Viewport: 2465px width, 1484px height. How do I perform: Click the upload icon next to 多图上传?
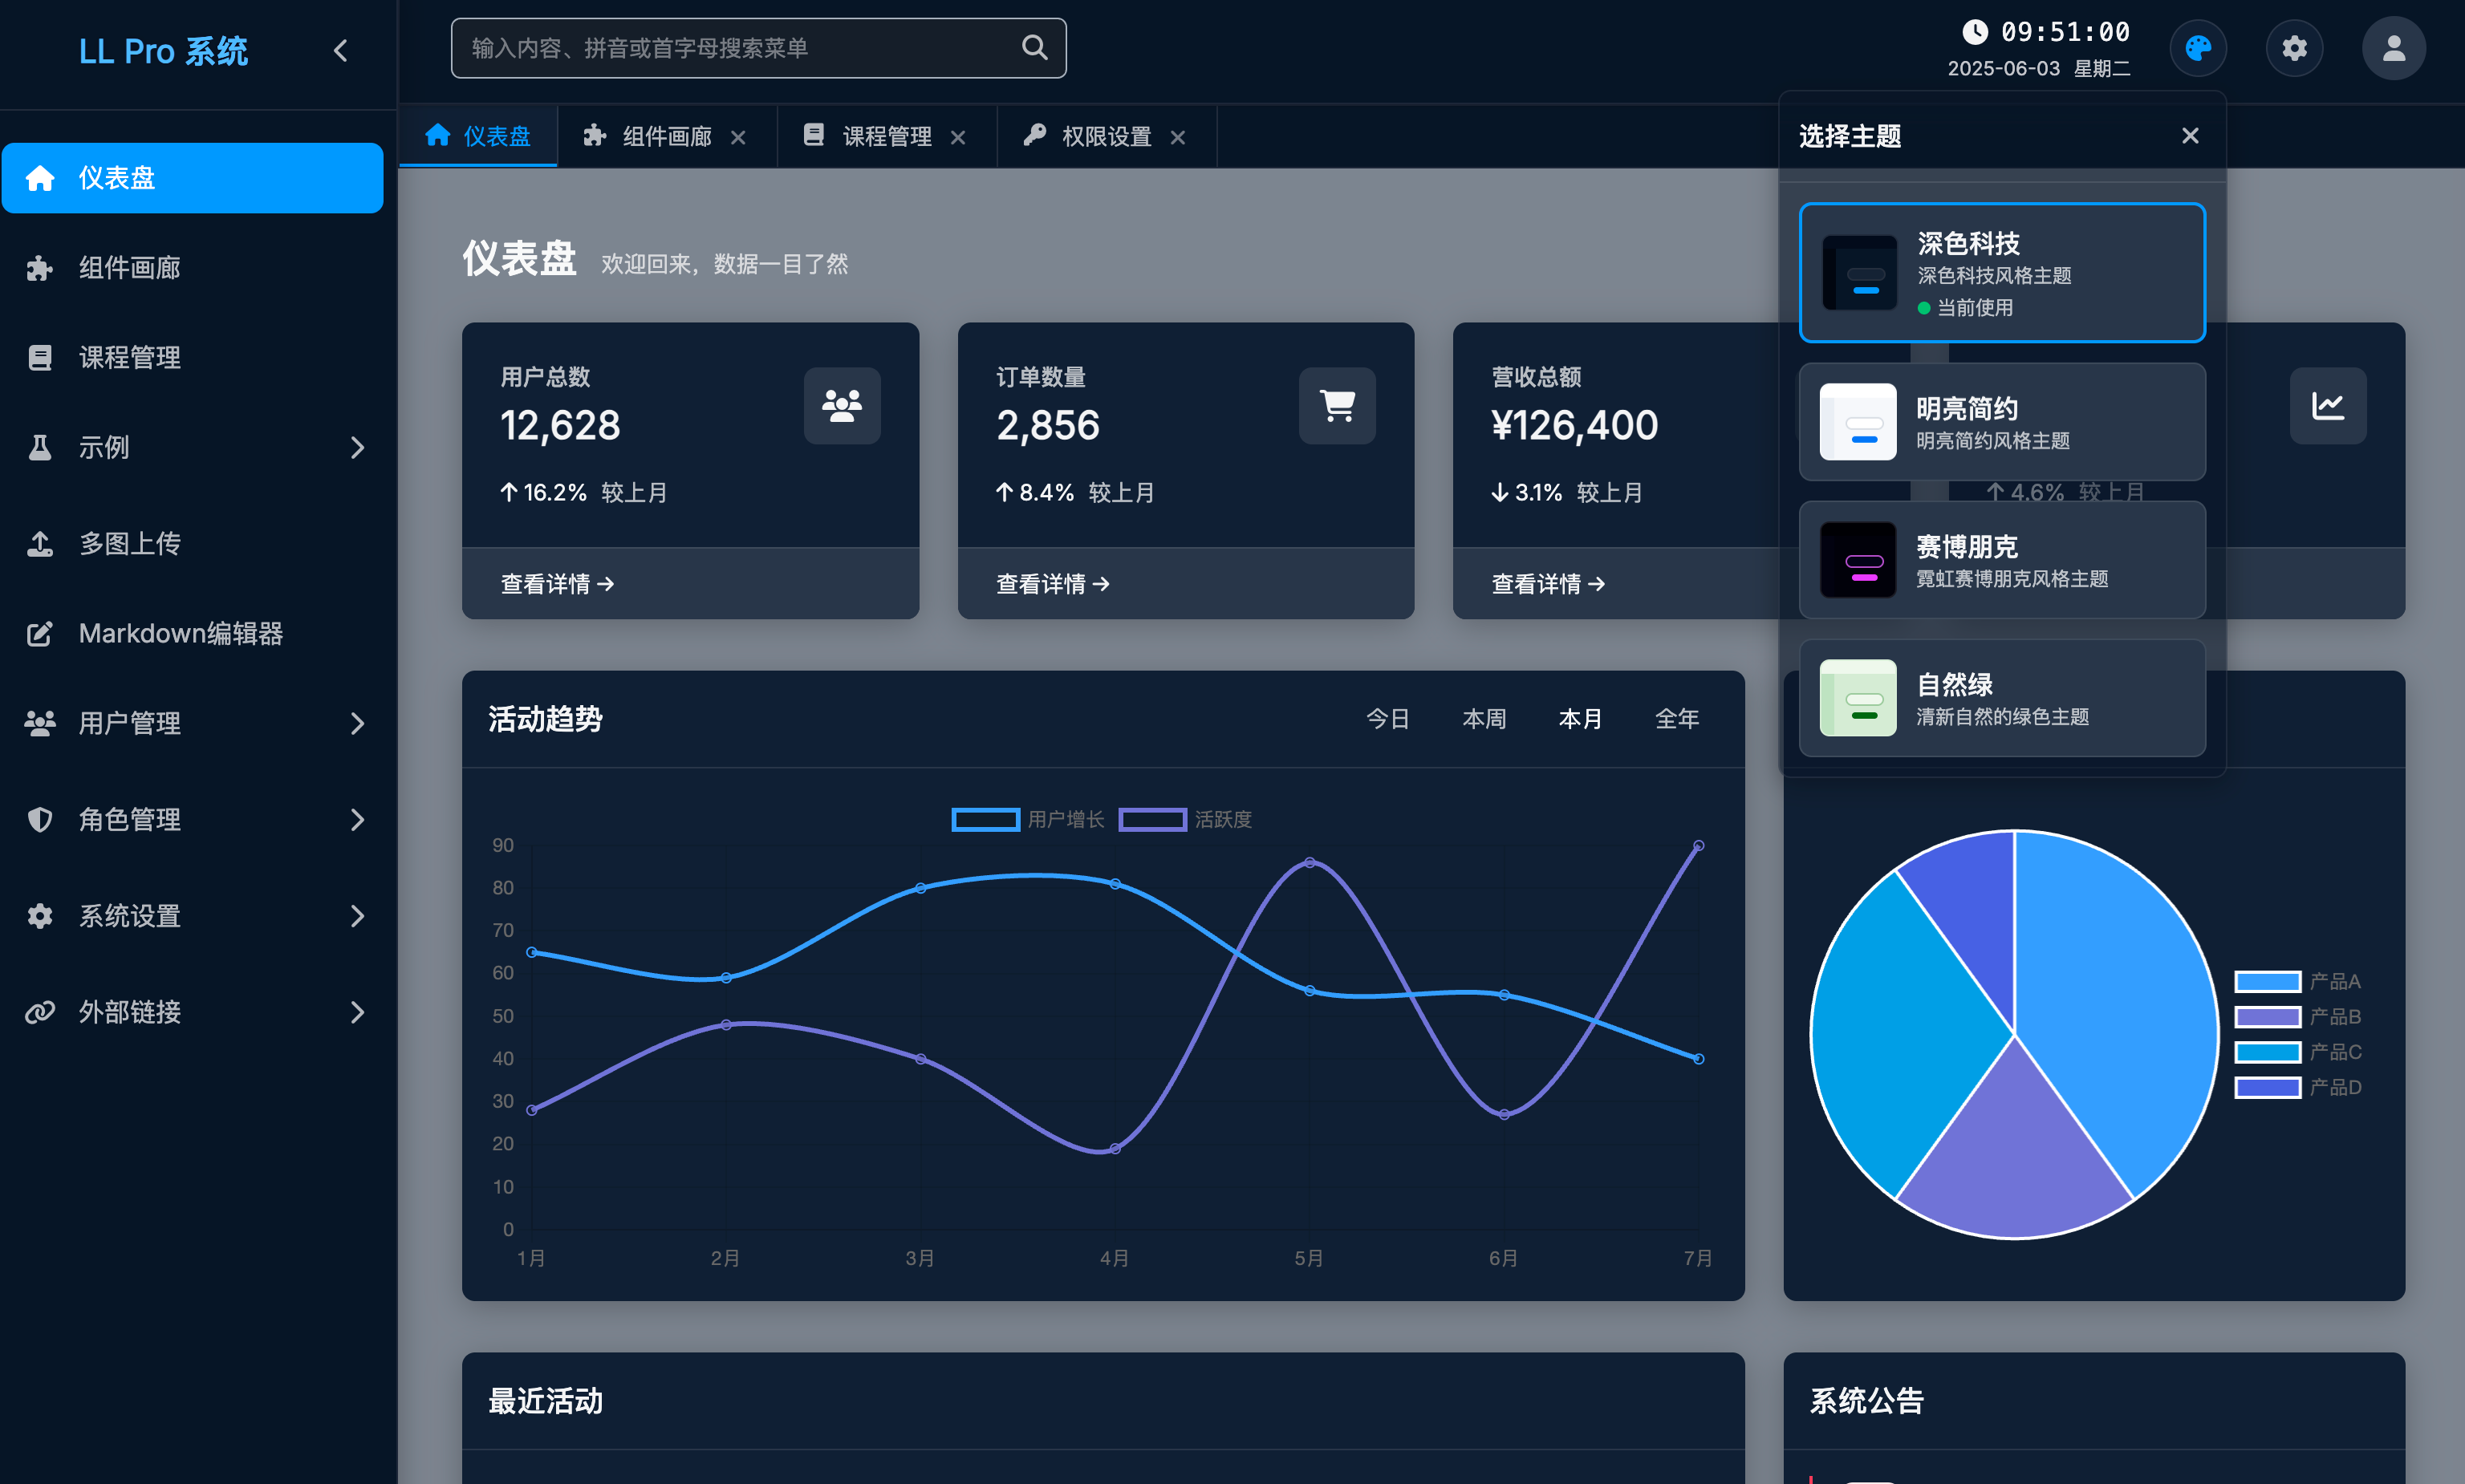[40, 544]
